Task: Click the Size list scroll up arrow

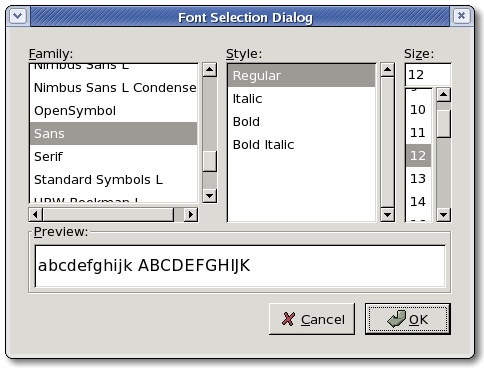Action: 444,95
